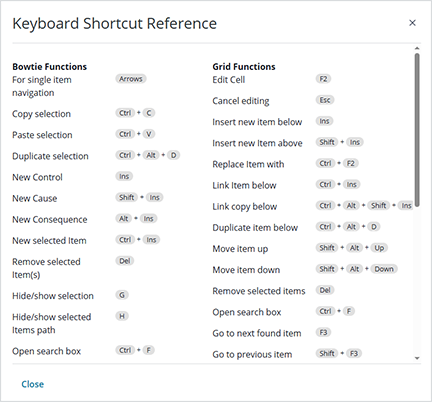Close the dialog using the X icon
Image resolution: width=432 pixels, height=402 pixels.
tap(412, 23)
